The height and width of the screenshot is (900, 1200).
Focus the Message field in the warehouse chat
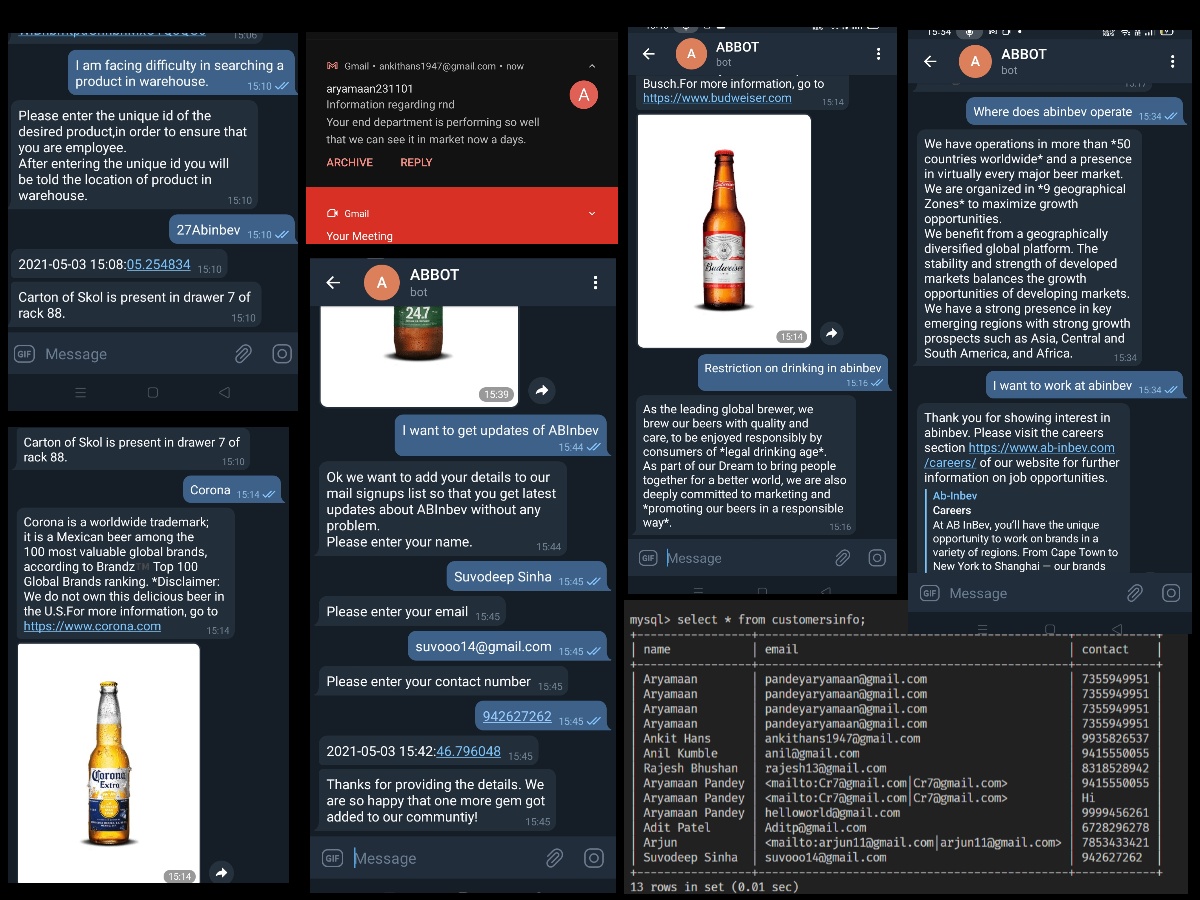[x=135, y=353]
